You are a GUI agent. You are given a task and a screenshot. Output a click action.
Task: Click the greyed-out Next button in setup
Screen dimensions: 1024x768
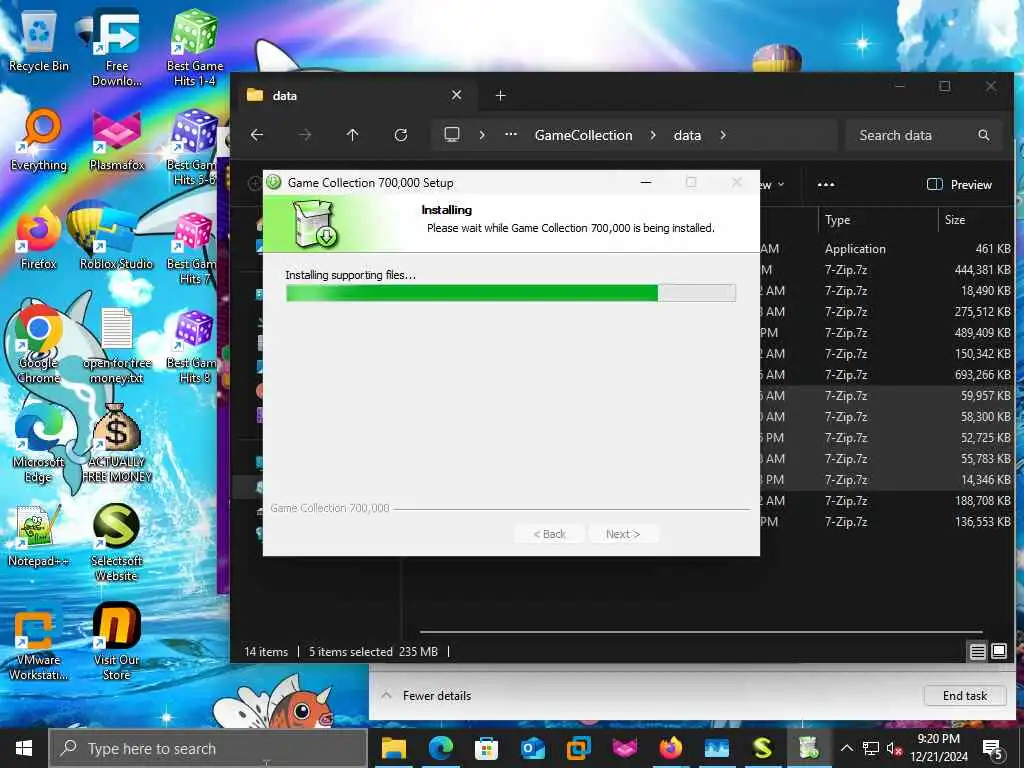tap(623, 534)
